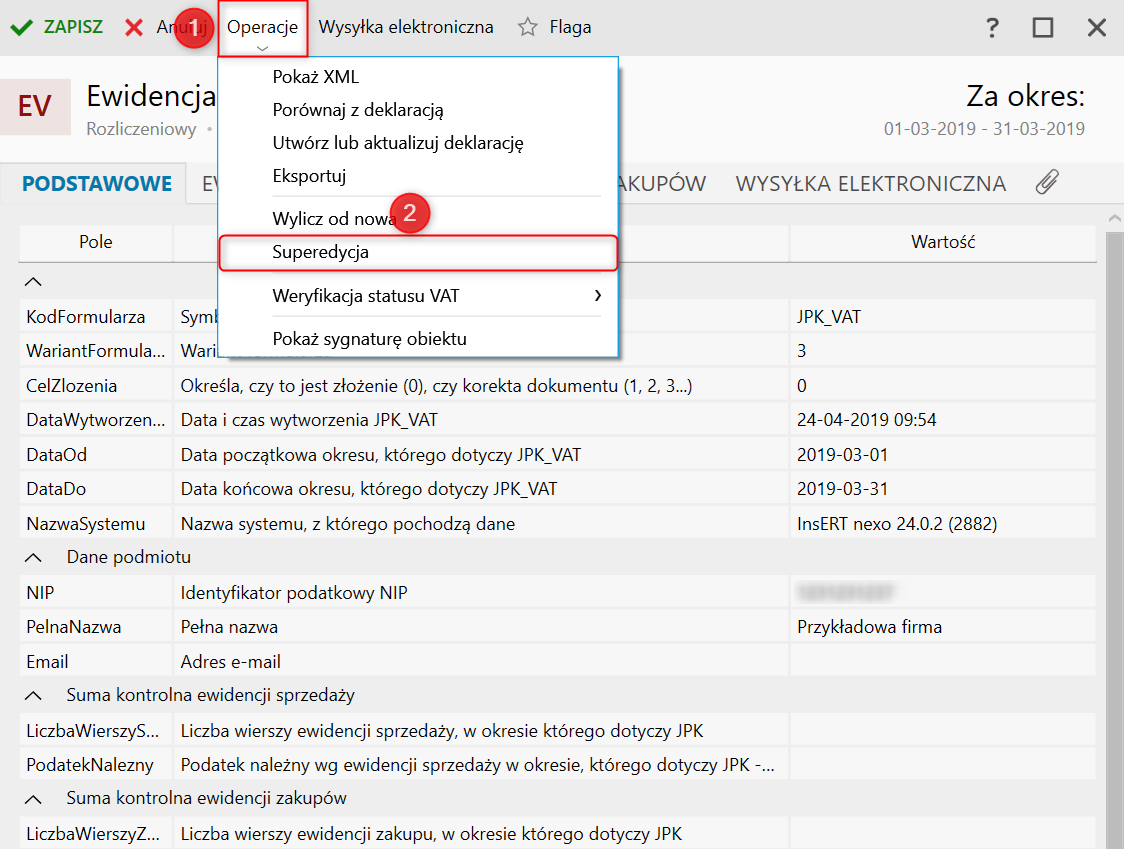
Task: Open the Operacje dropdown menu
Action: click(x=262, y=28)
